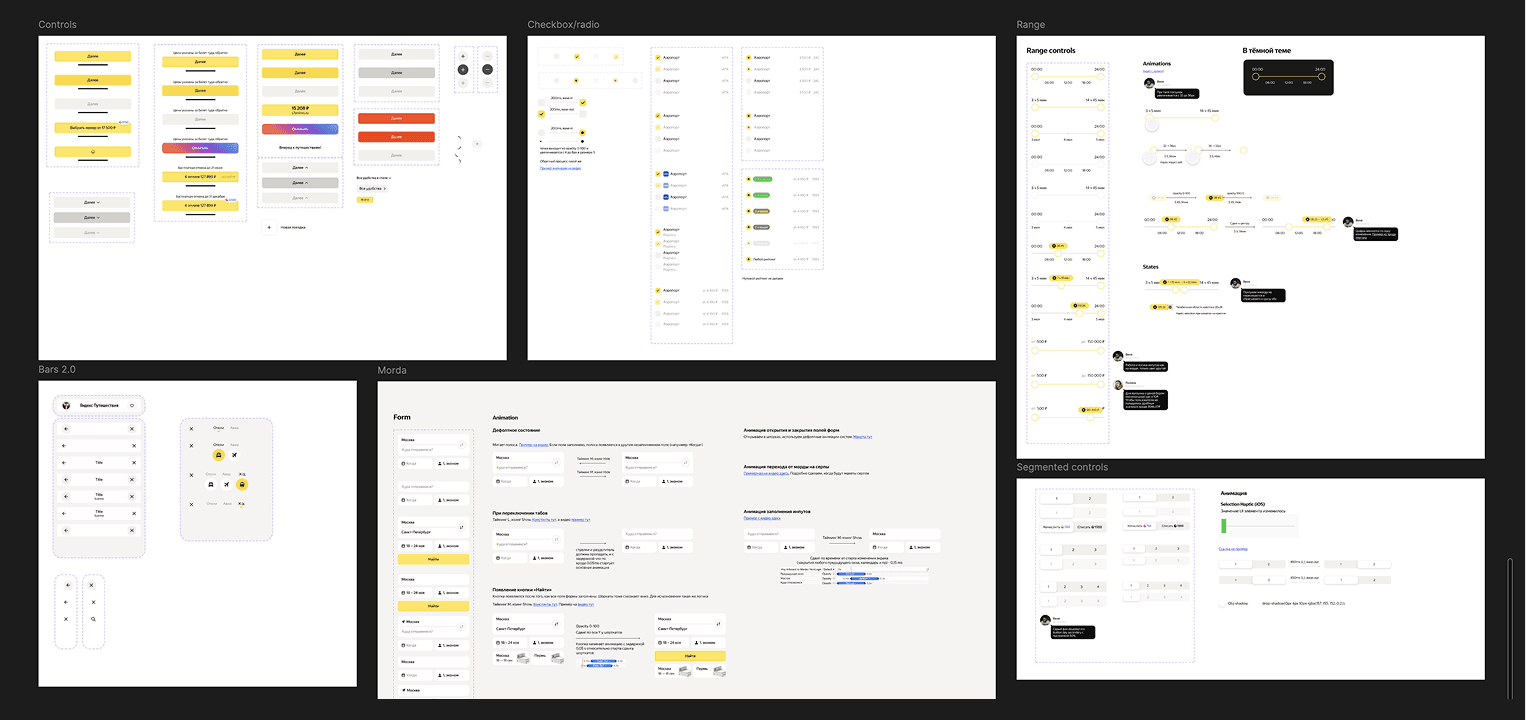Click the plus icon beside Новая поездка
This screenshot has height=720, width=1526.
pos(269,227)
